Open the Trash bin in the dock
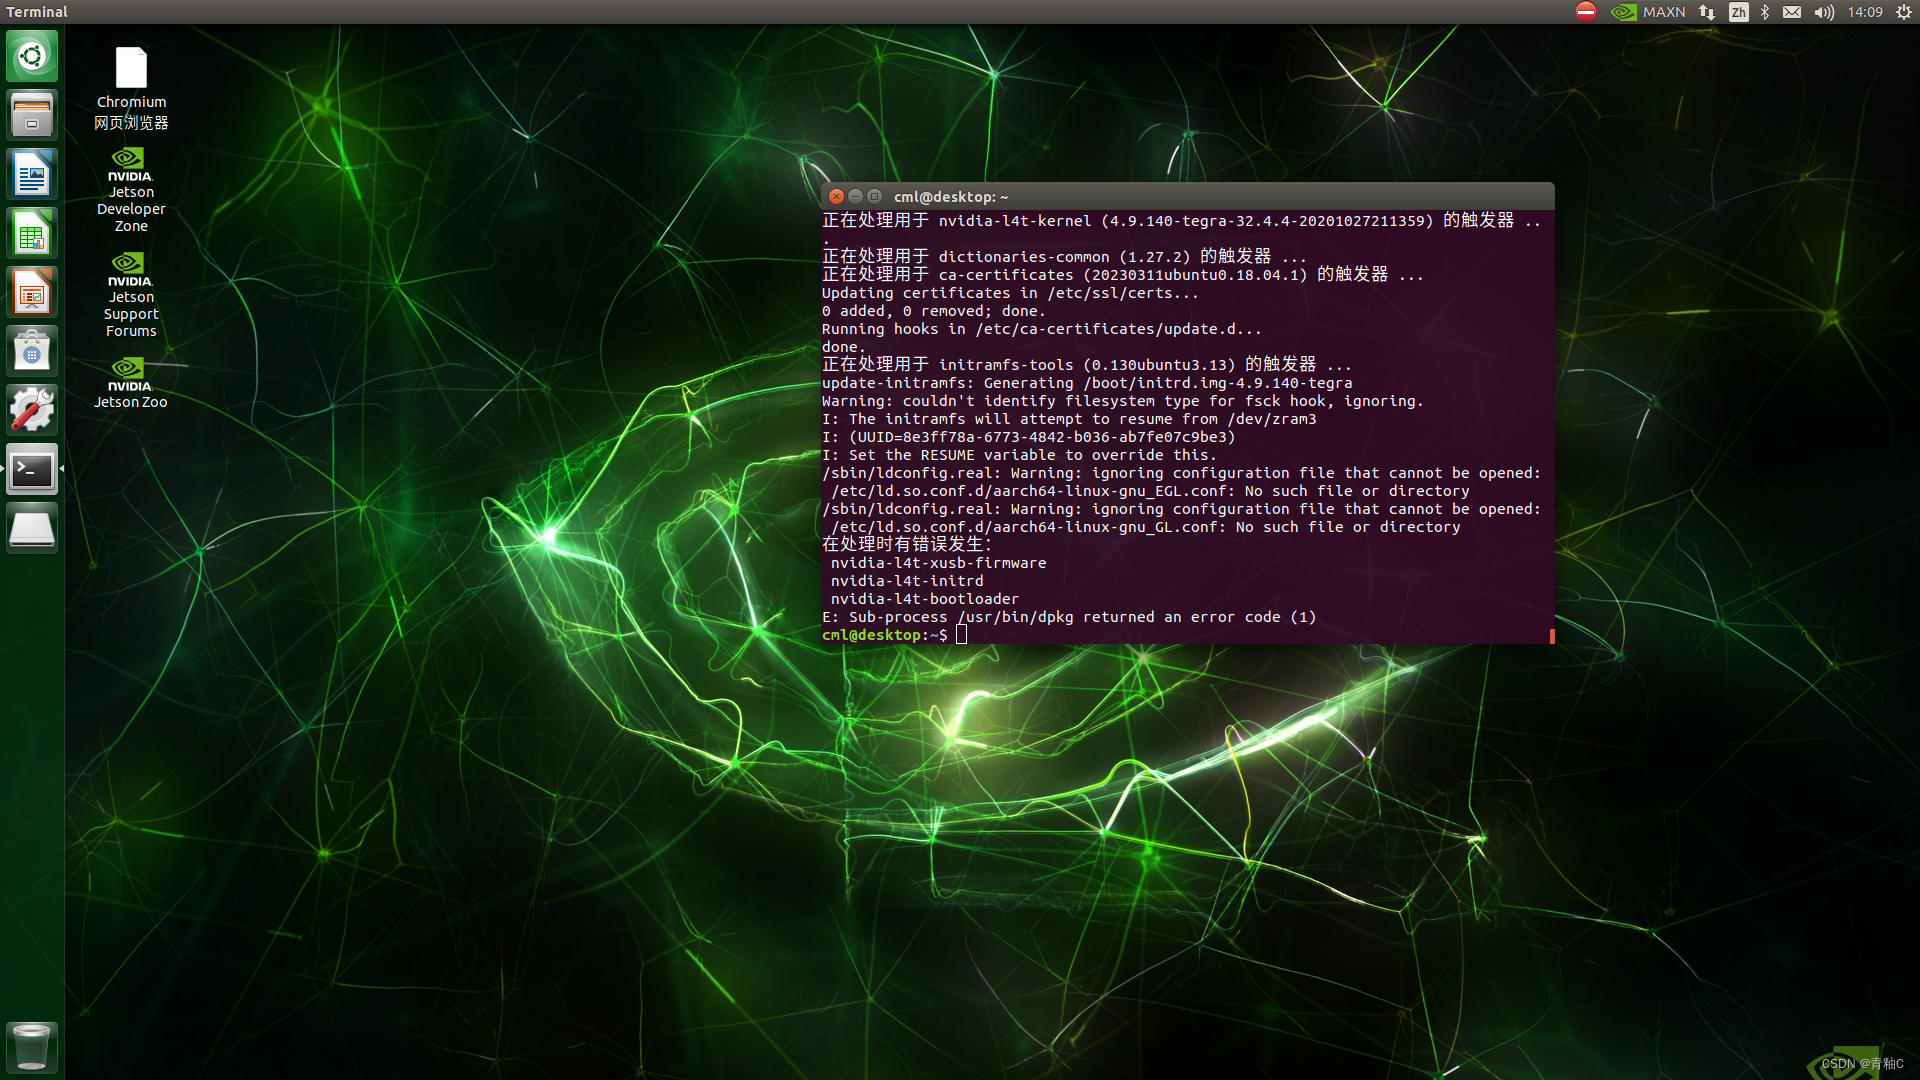 pyautogui.click(x=32, y=1047)
